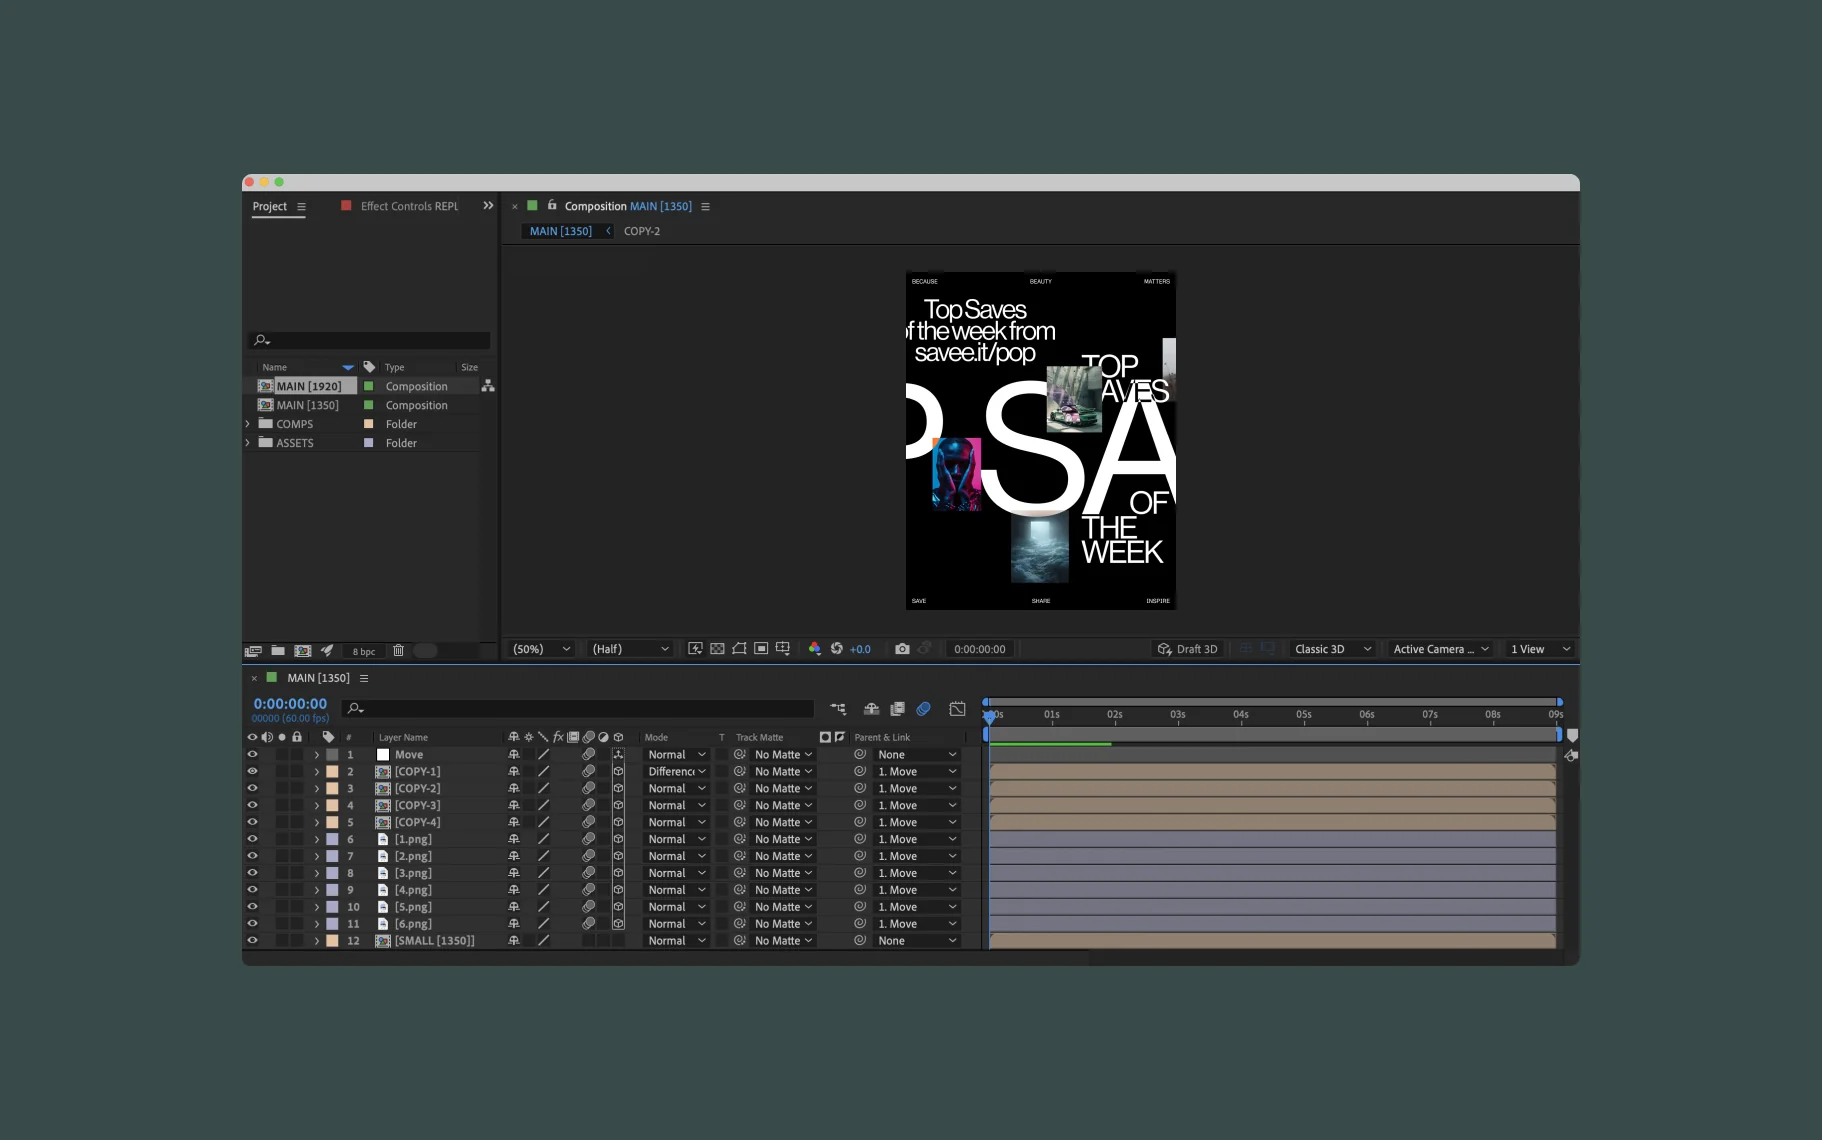Toggle visibility of [SMALL [1350]] layer
This screenshot has height=1140, width=1822.
(252, 941)
